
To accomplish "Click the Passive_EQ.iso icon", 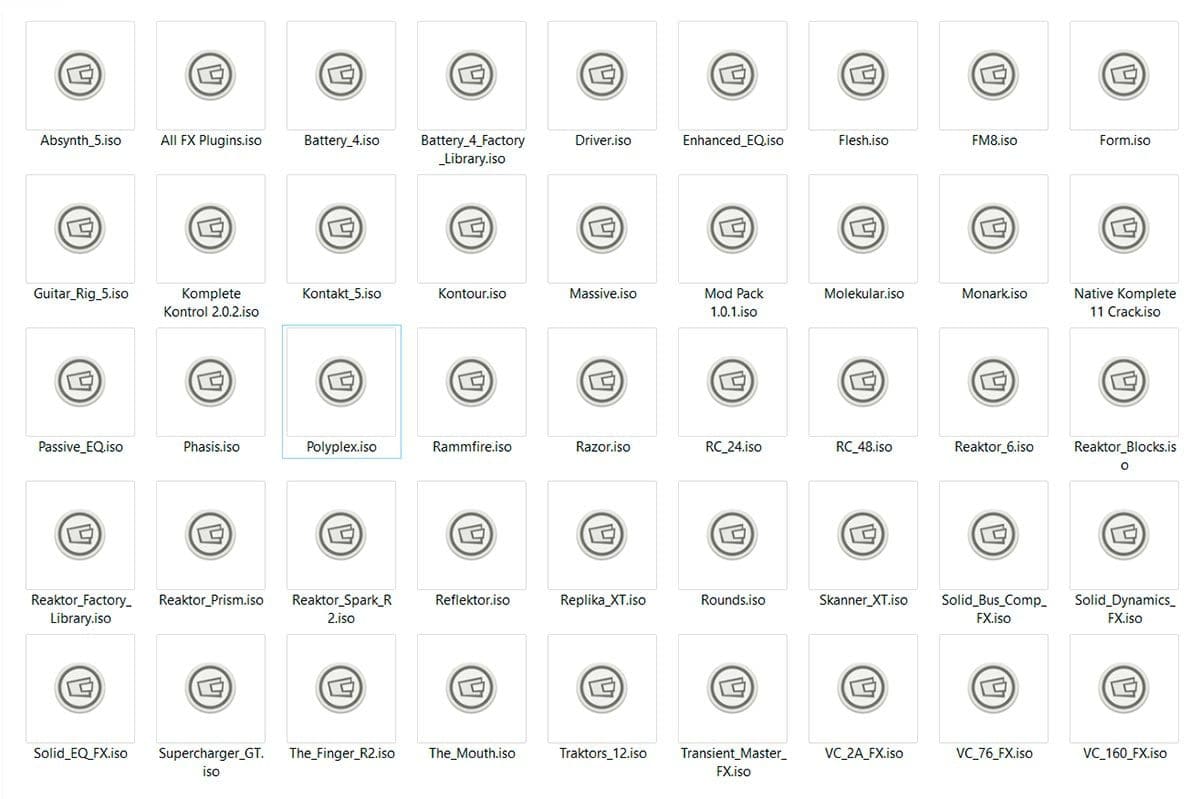I will pyautogui.click(x=81, y=381).
